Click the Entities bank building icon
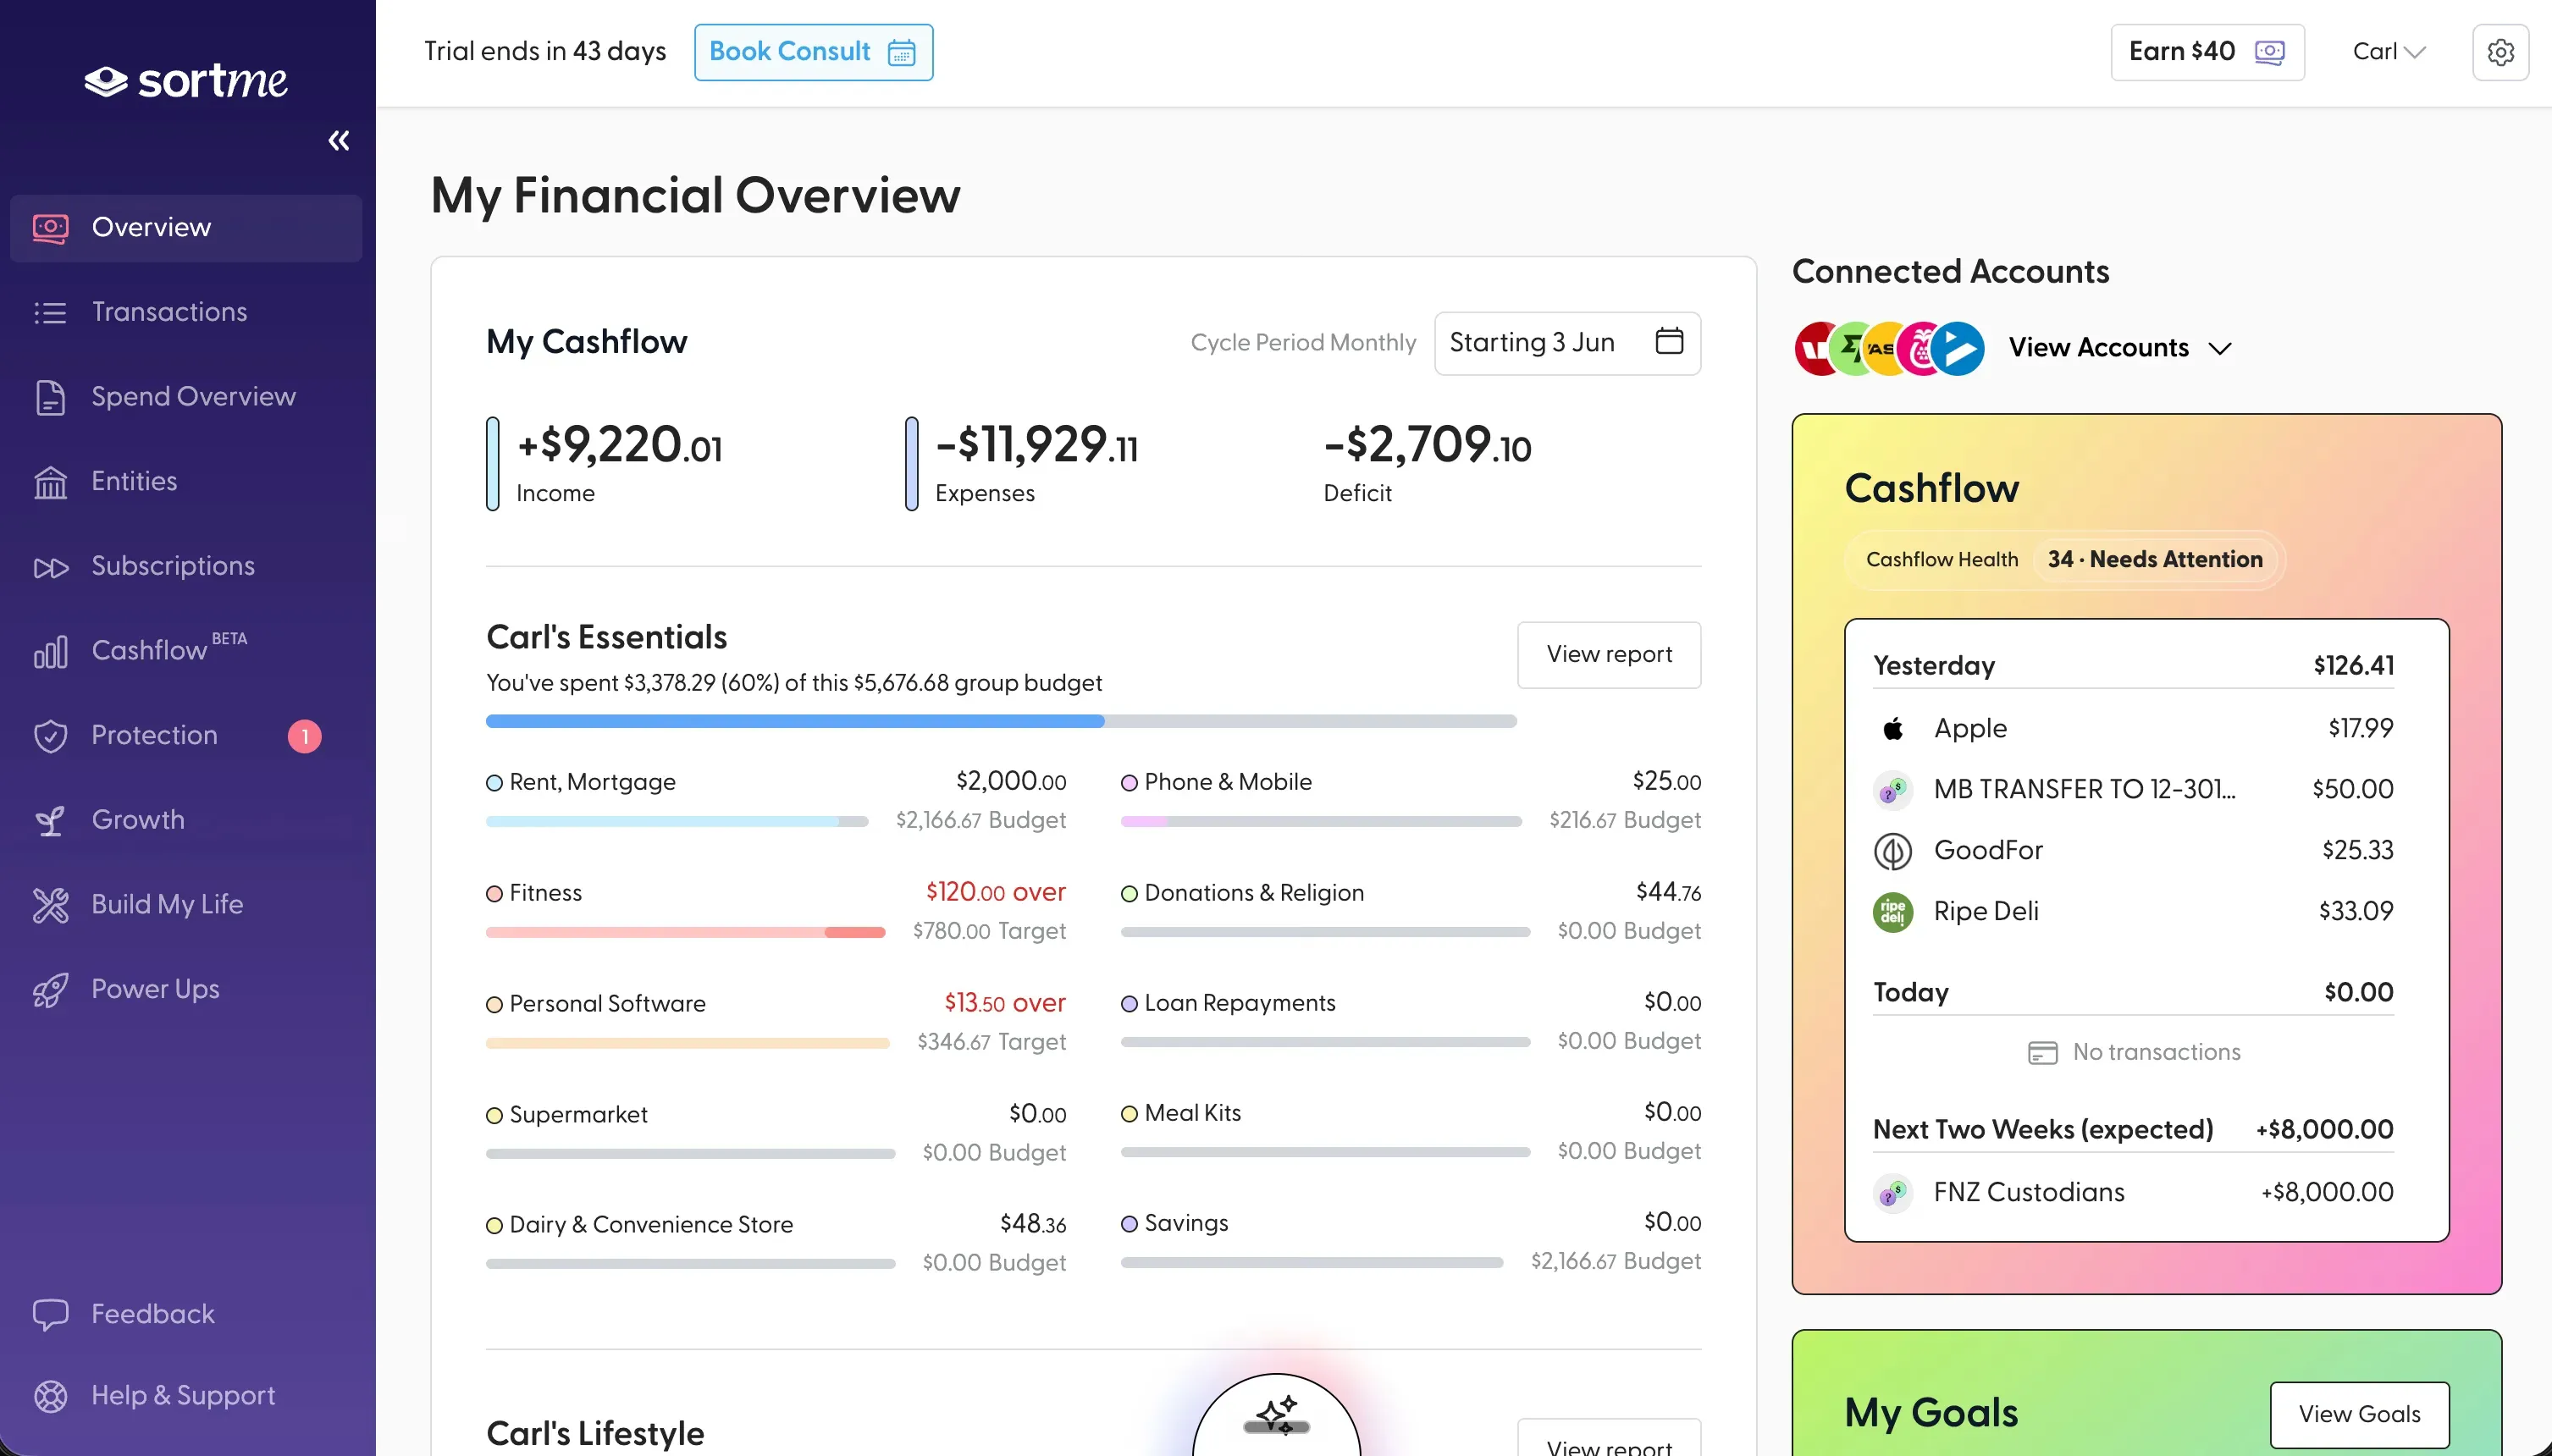The width and height of the screenshot is (2552, 1456). click(50, 482)
